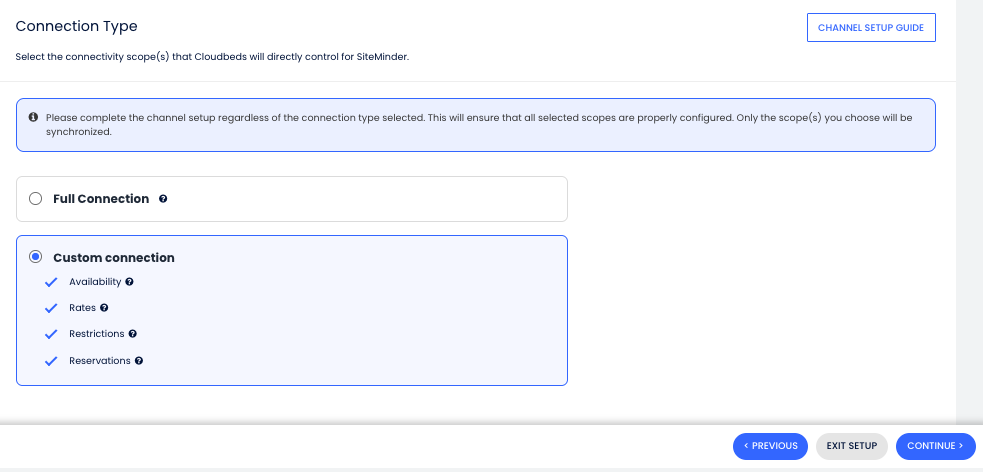Click the Full Connection help icon
This screenshot has height=472, width=983.
[x=163, y=199]
